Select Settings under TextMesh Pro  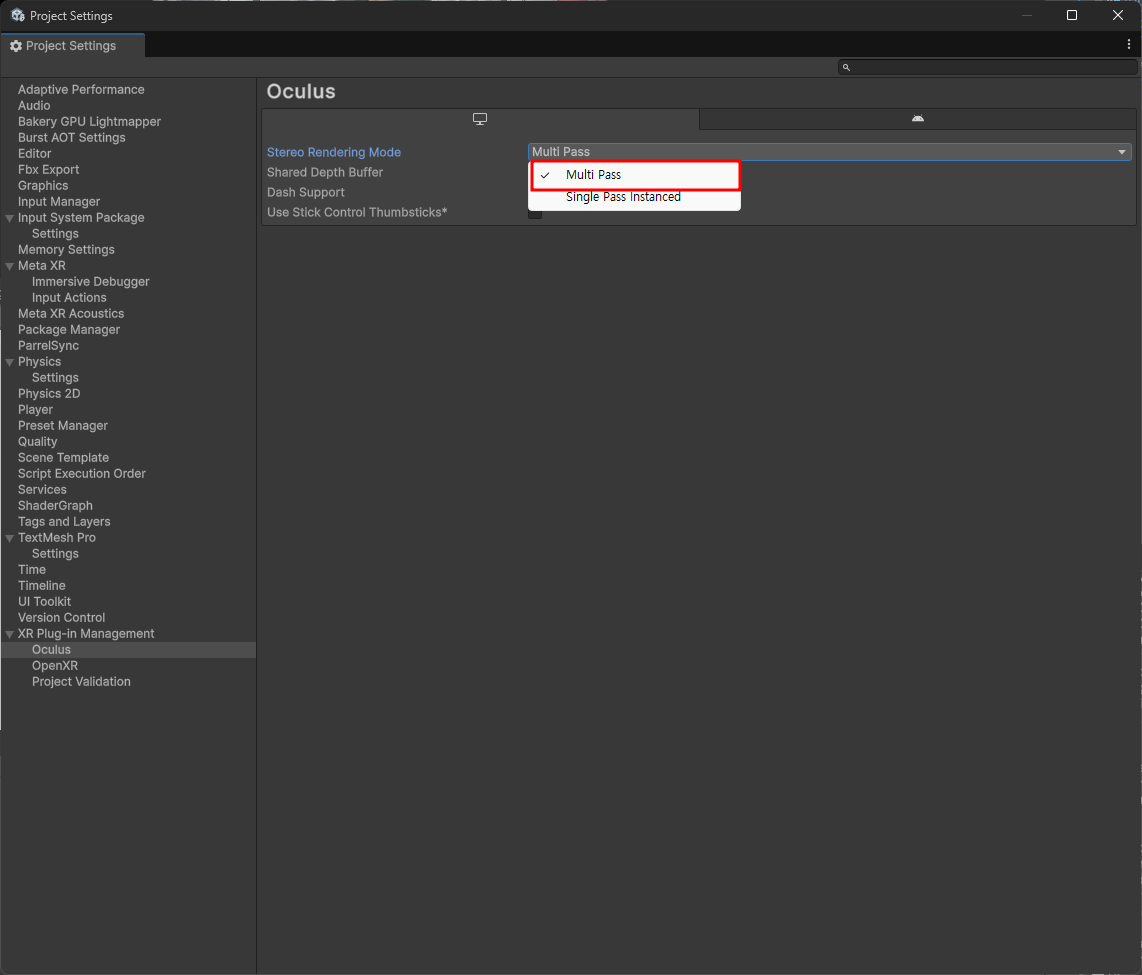click(55, 554)
